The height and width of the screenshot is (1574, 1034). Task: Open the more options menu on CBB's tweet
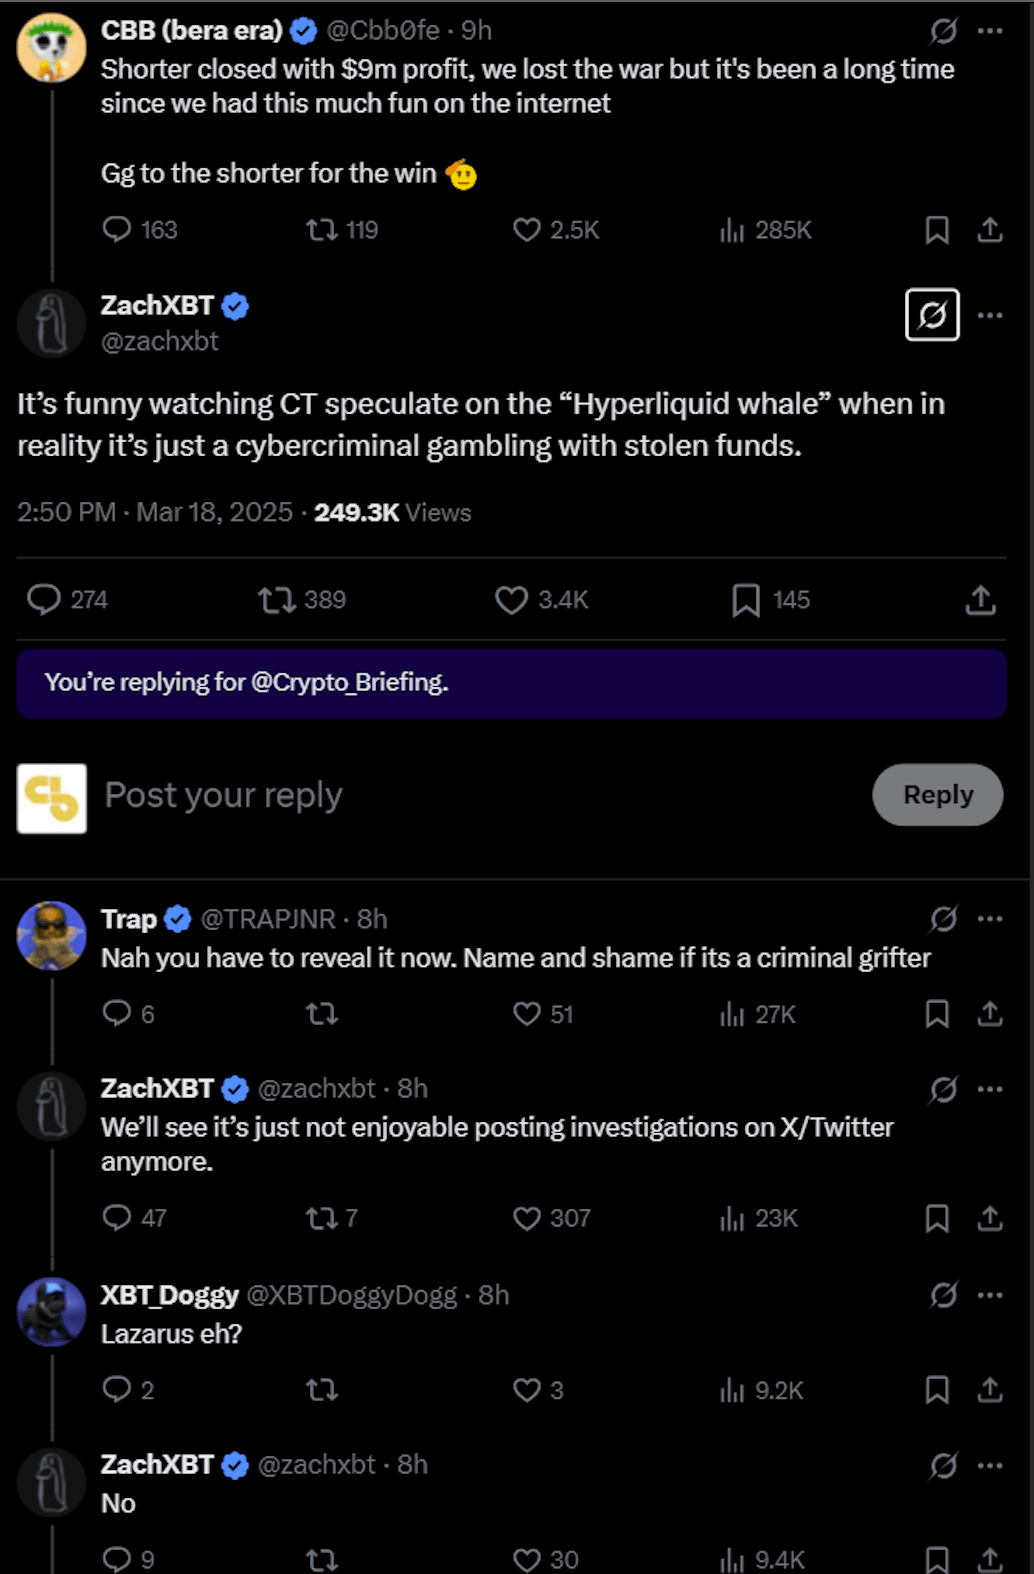coord(989,30)
